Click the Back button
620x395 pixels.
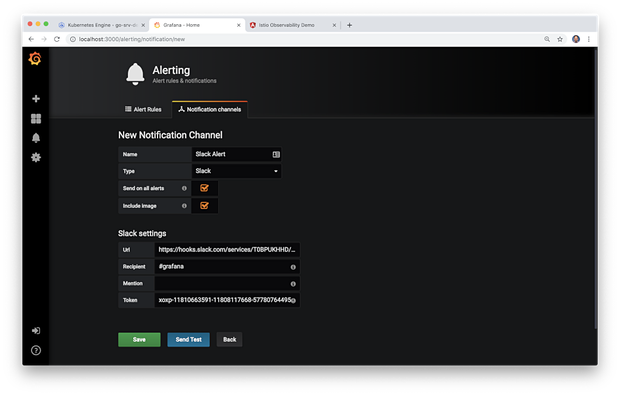click(229, 340)
